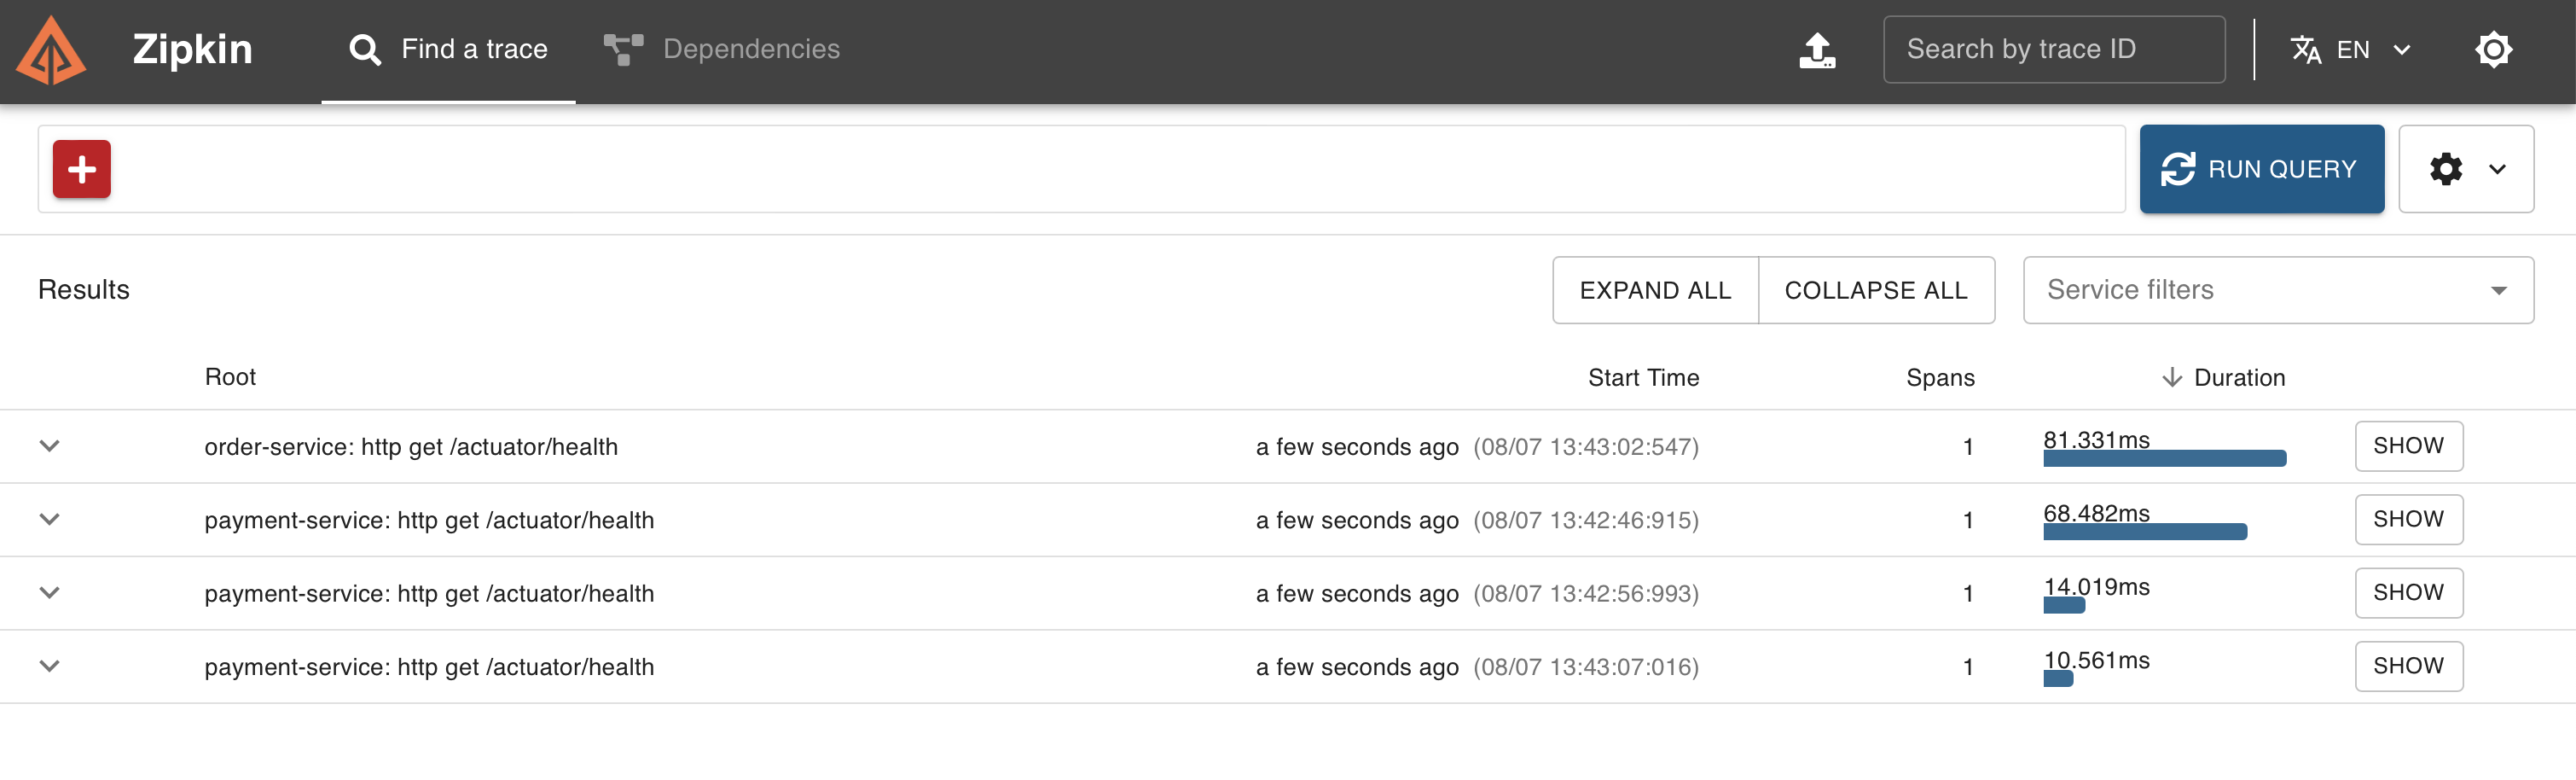The width and height of the screenshot is (2576, 780).
Task: Click the 81.331ms duration bar
Action: coord(2164,458)
